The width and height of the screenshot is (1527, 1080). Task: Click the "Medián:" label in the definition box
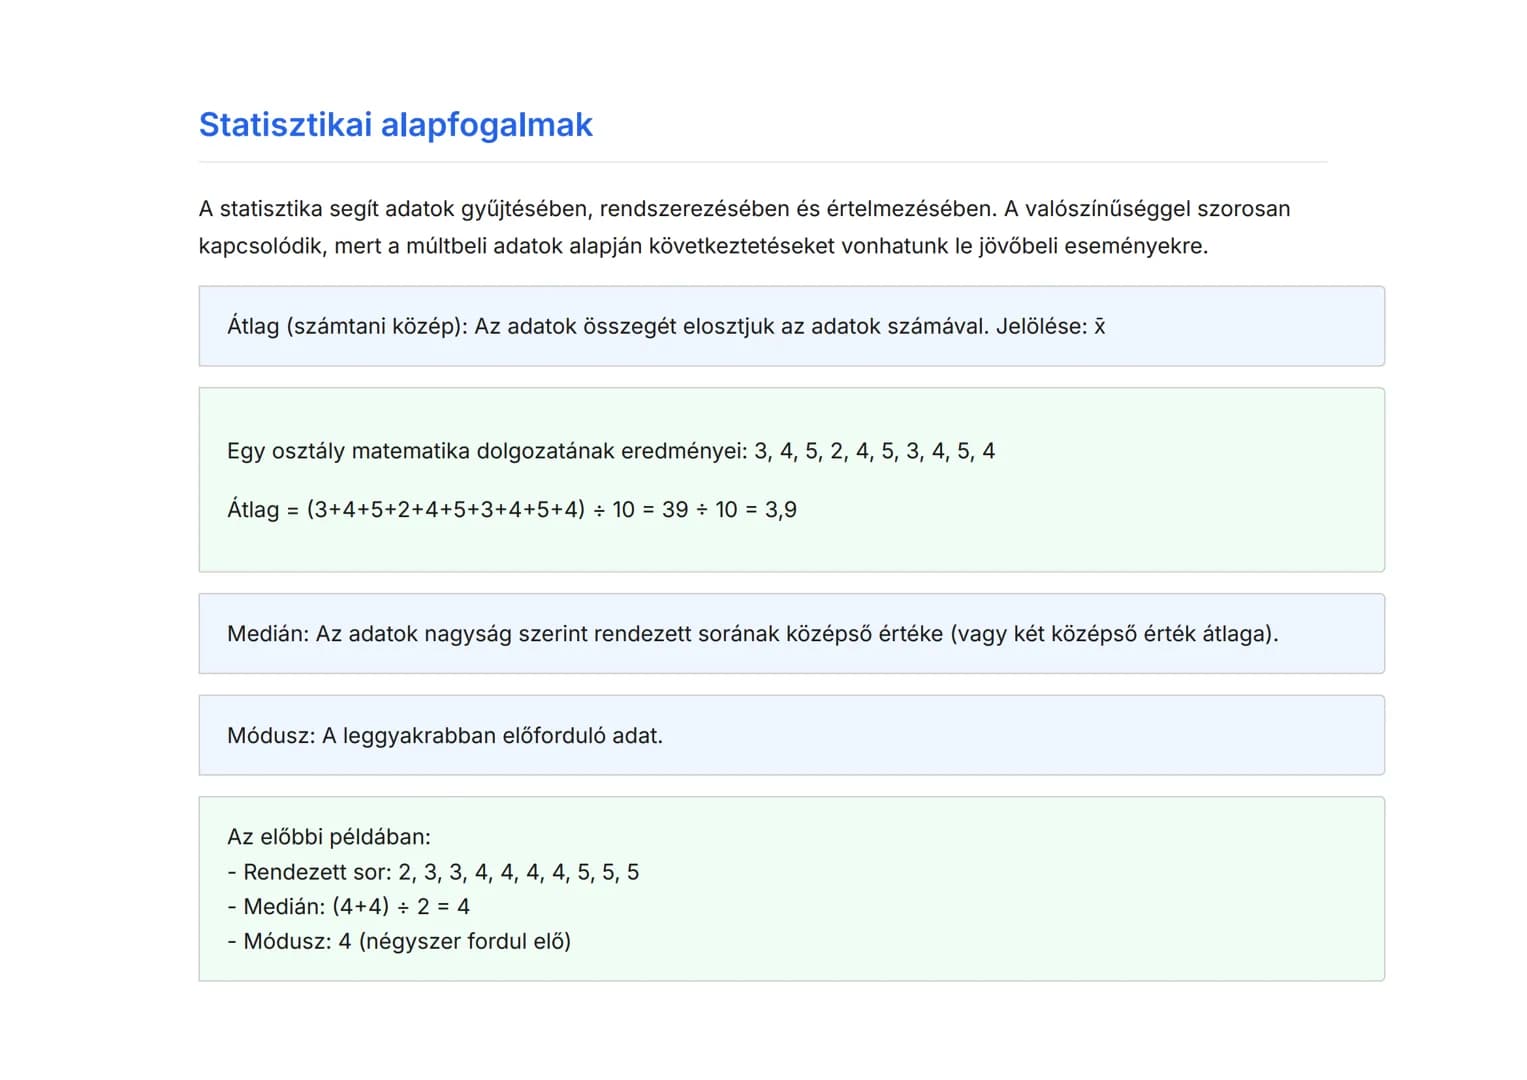point(268,634)
